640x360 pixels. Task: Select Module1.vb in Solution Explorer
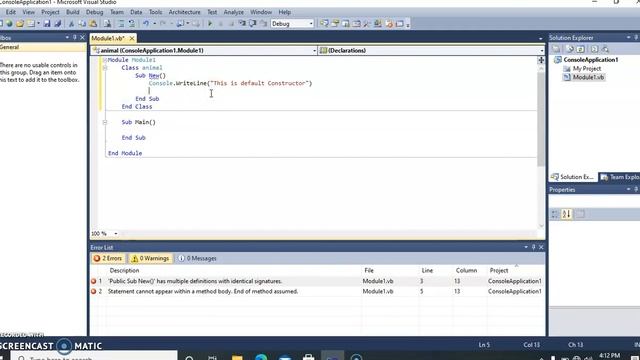[x=588, y=77]
